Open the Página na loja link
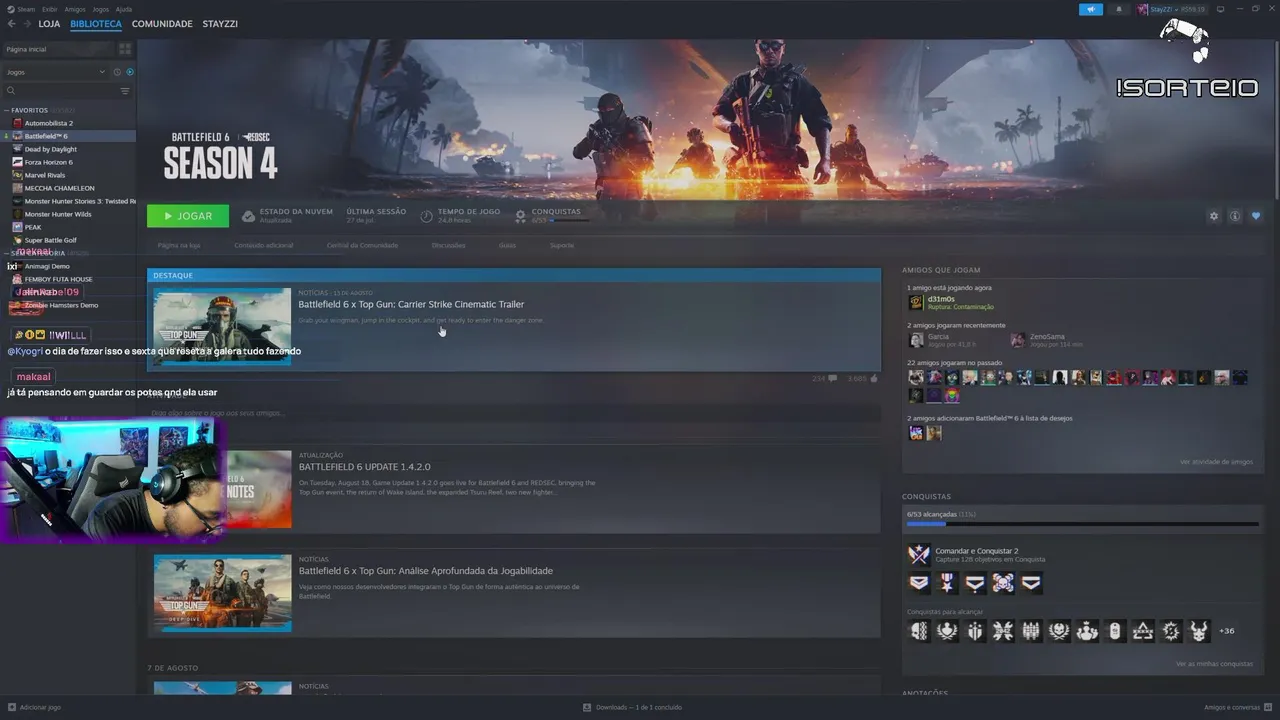Screen dimensions: 1280x720 click(x=179, y=245)
